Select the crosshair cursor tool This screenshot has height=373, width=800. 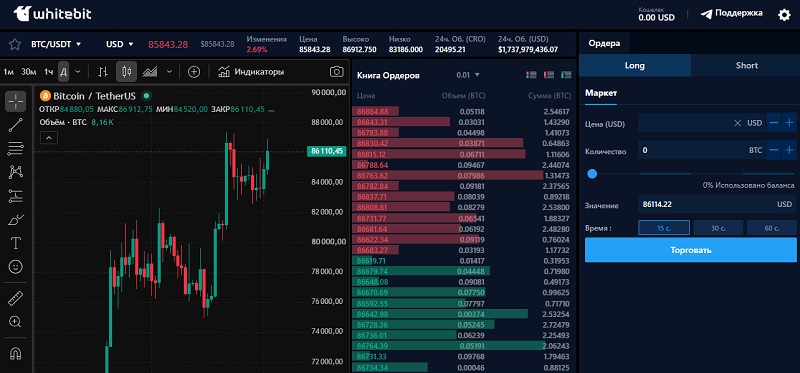(16, 102)
